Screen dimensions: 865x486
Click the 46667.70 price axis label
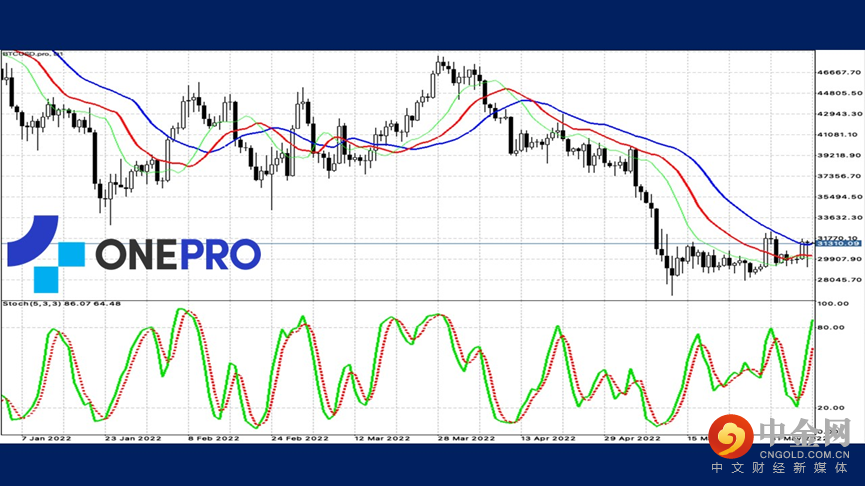click(x=839, y=72)
